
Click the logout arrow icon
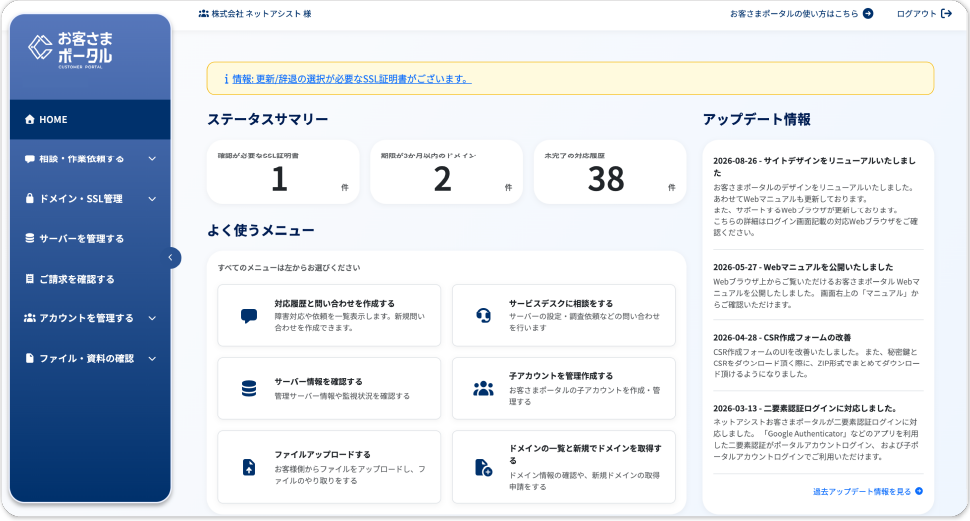click(x=946, y=14)
